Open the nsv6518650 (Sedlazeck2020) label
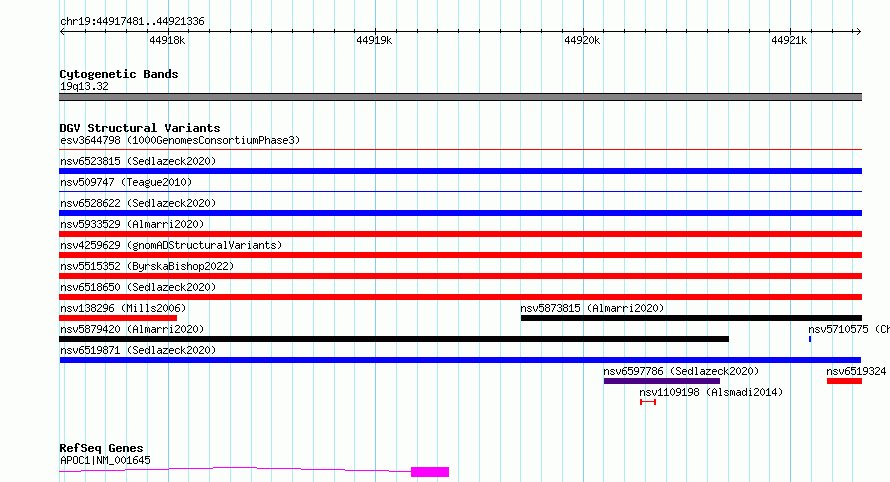The width and height of the screenshot is (890, 482). click(x=138, y=287)
